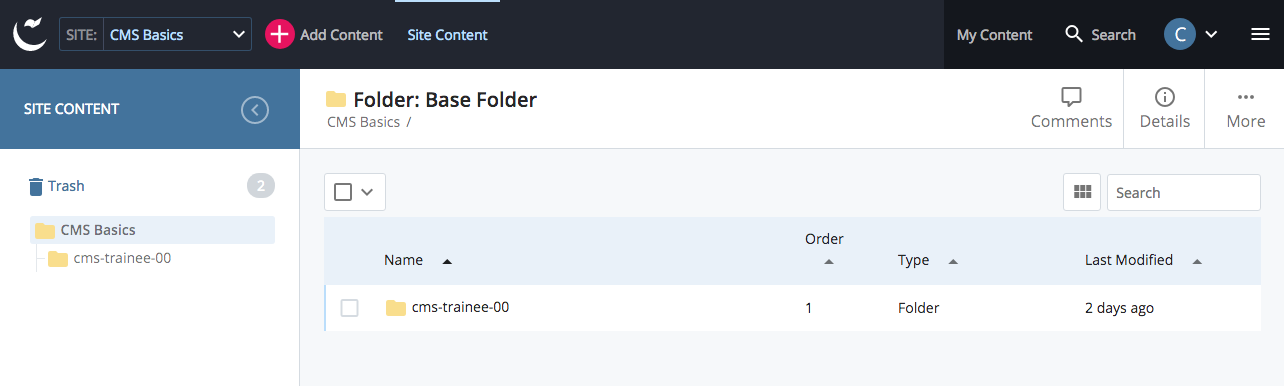Image resolution: width=1284 pixels, height=386 pixels.
Task: Expand the bulk selection dropdown chevron
Action: click(x=367, y=192)
